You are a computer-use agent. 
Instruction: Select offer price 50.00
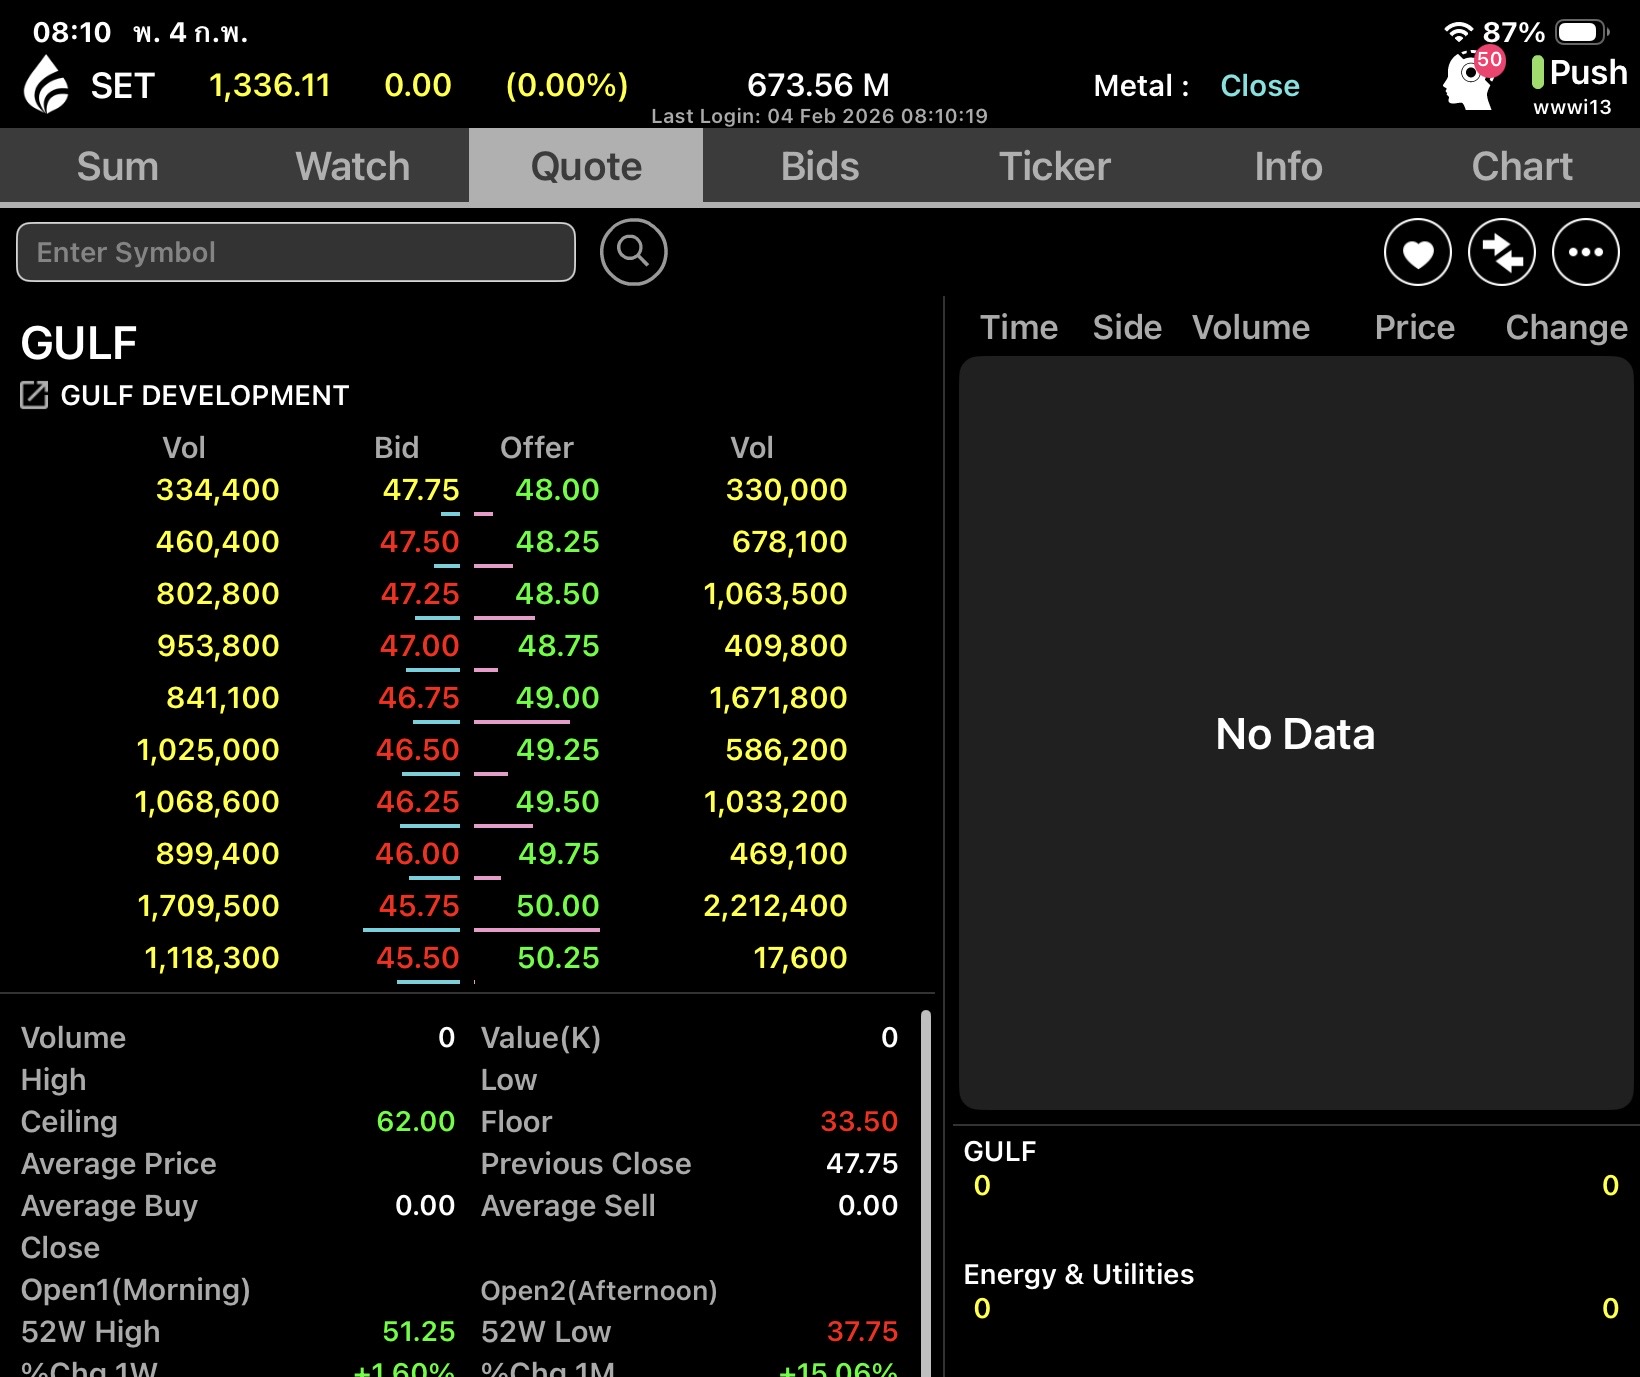pyautogui.click(x=557, y=905)
